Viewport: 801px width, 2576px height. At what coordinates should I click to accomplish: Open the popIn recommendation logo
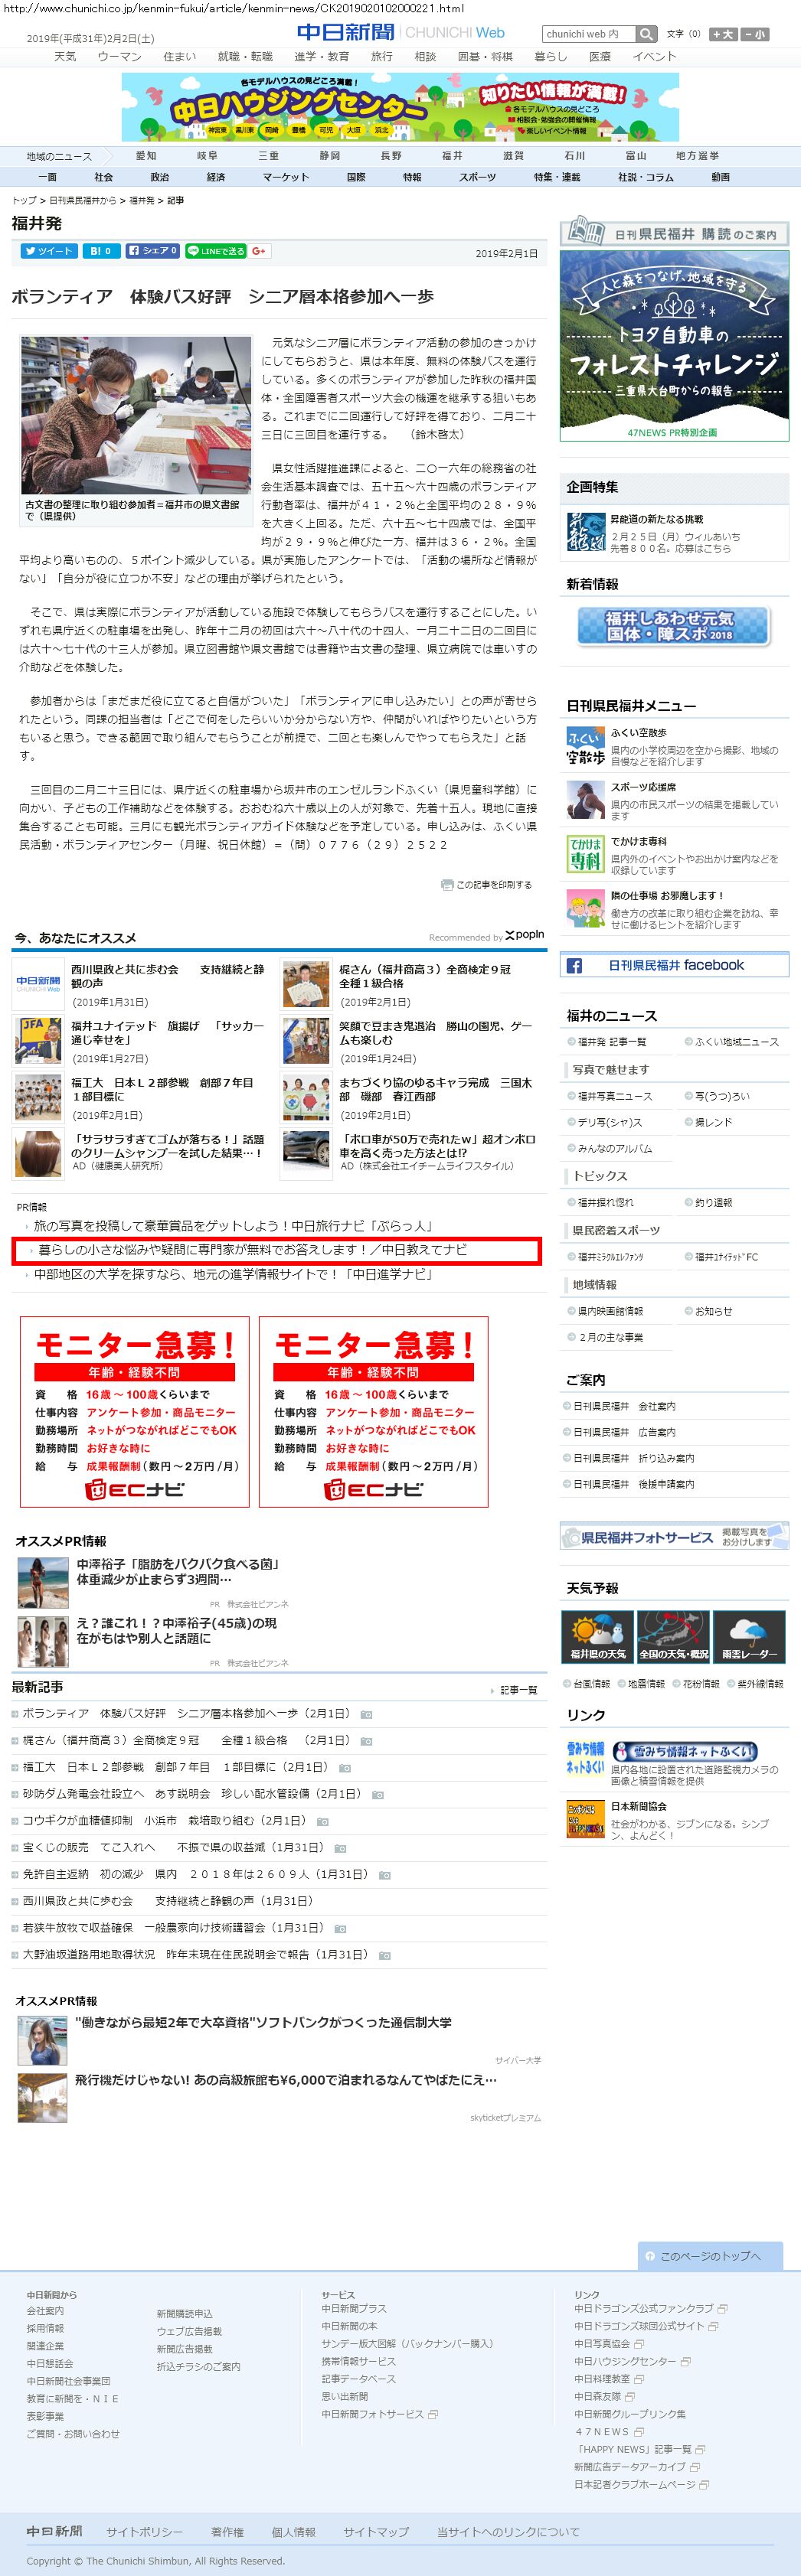(524, 935)
